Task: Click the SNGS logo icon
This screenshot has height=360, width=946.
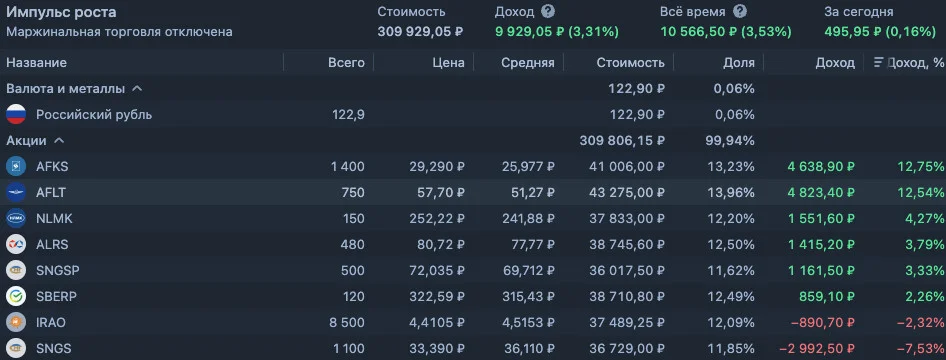Action: (16, 349)
